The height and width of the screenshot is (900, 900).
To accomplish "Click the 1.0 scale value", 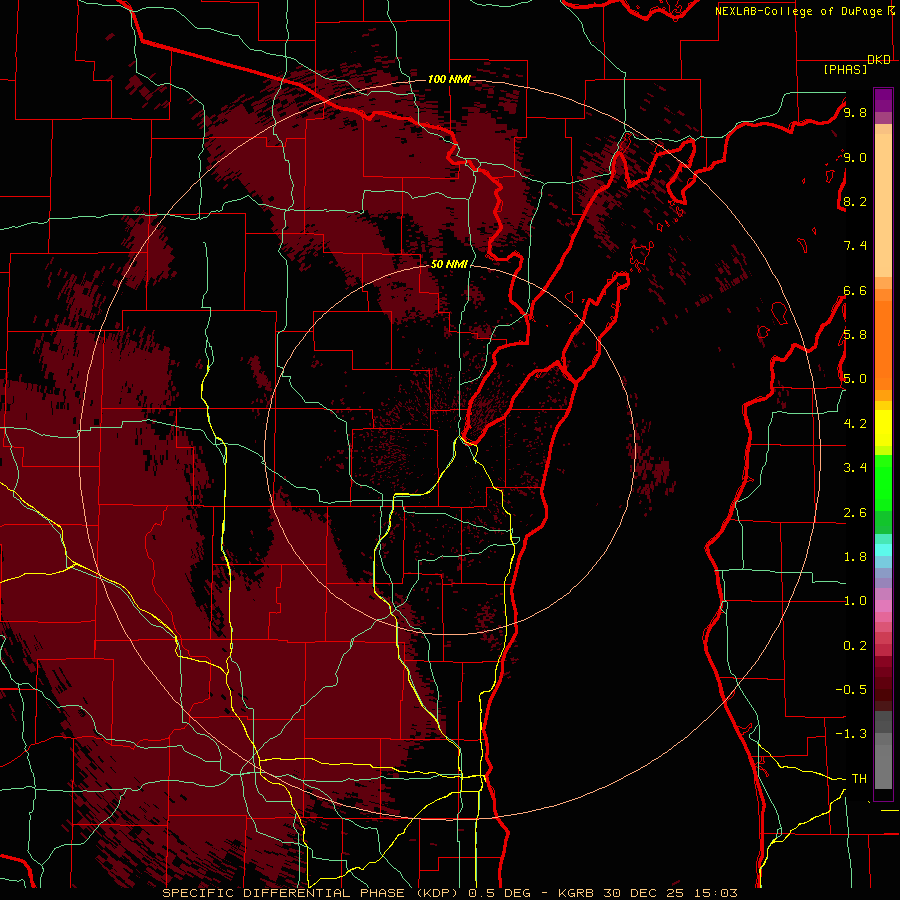I will pyautogui.click(x=855, y=601).
